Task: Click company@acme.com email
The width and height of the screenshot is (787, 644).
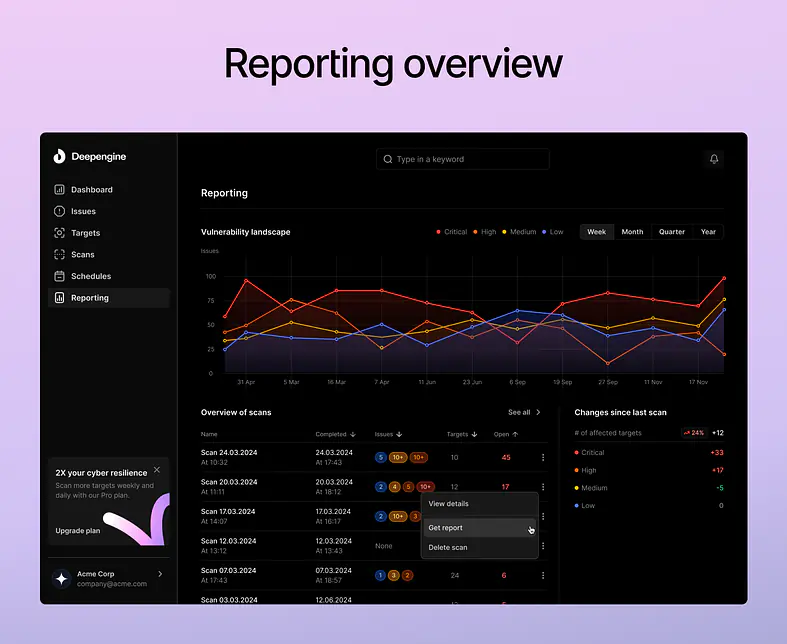Action: click(112, 584)
